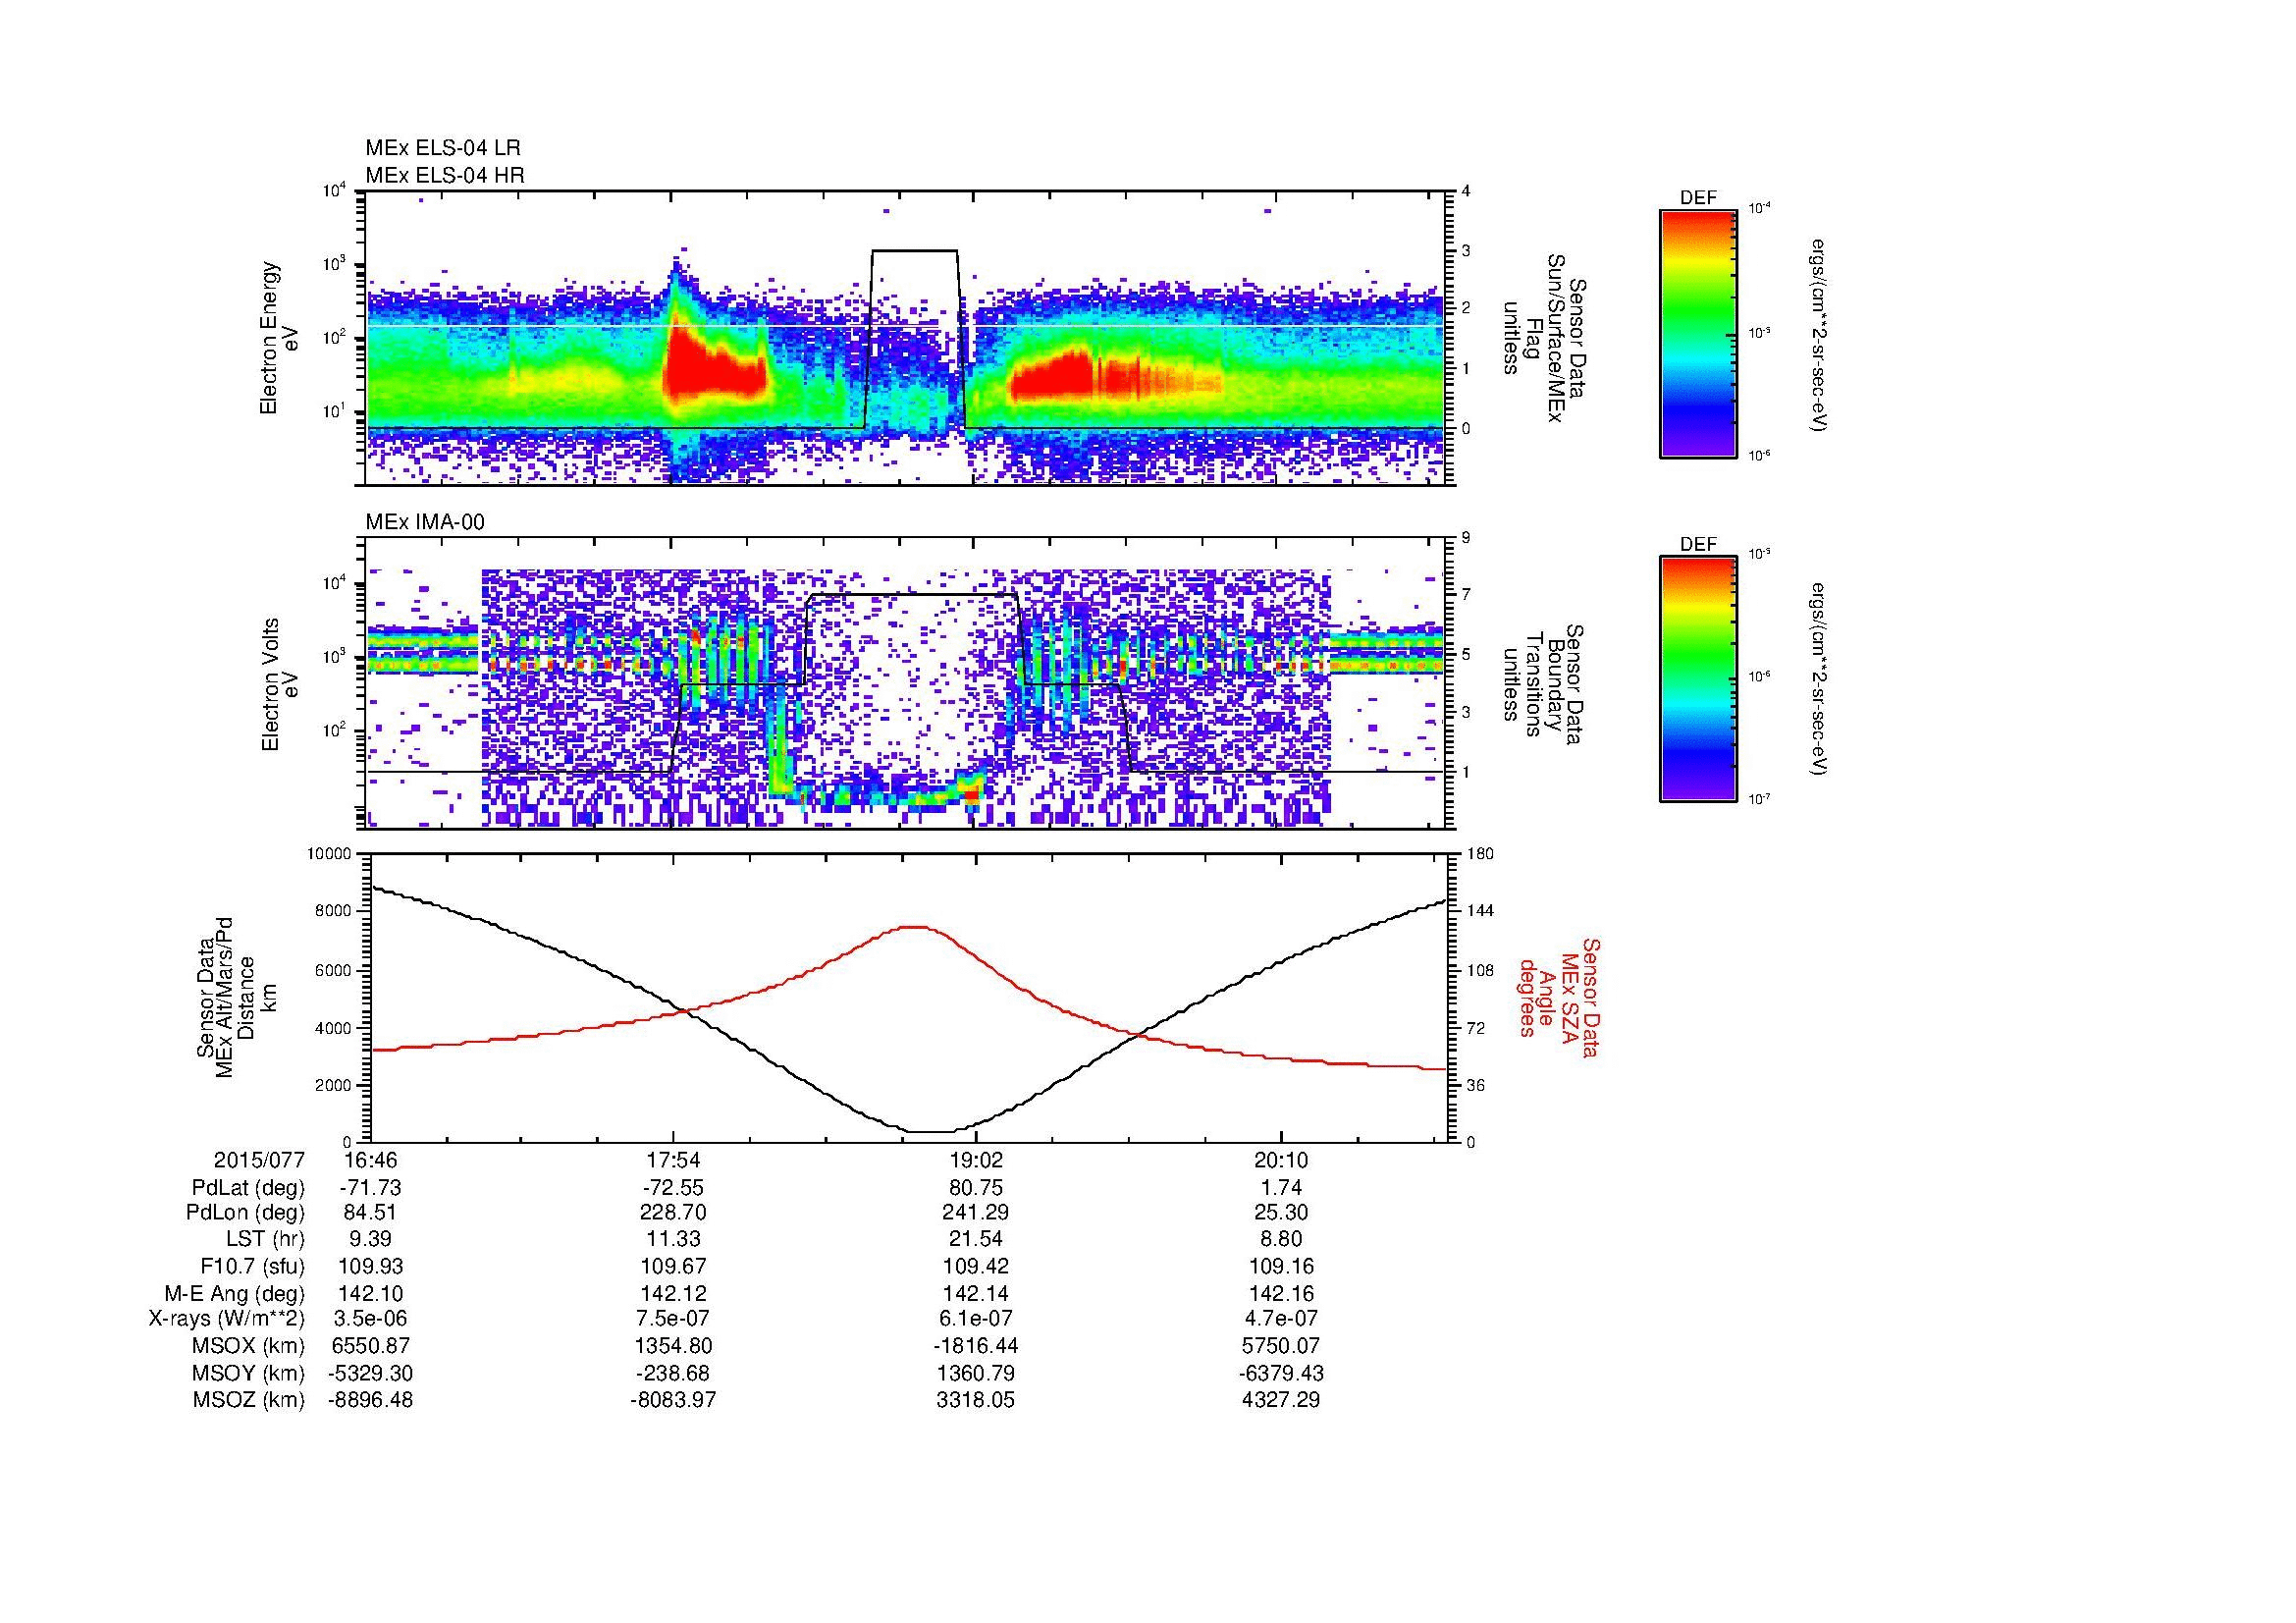Click the 10000 altitude axis tick label
The width and height of the screenshot is (2296, 1623).
click(x=330, y=853)
